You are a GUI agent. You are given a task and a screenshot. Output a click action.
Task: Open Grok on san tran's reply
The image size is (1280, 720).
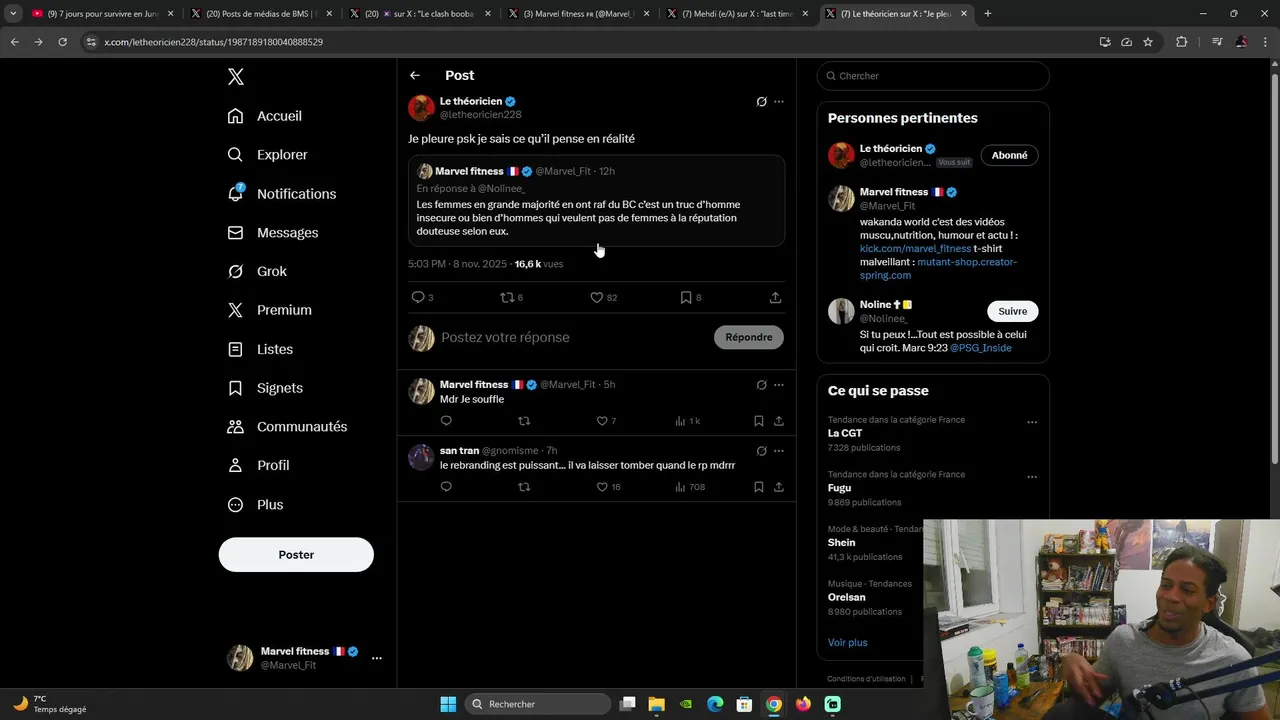click(761, 451)
